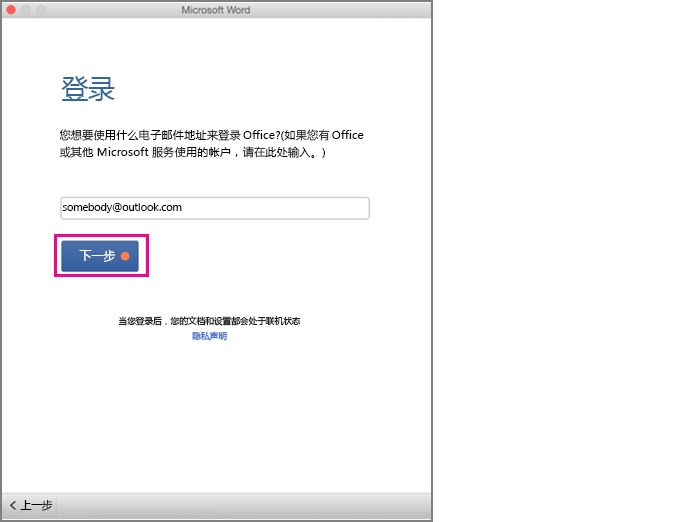
Task: Click the orange dot on the 下一步 button
Action: pos(125,256)
